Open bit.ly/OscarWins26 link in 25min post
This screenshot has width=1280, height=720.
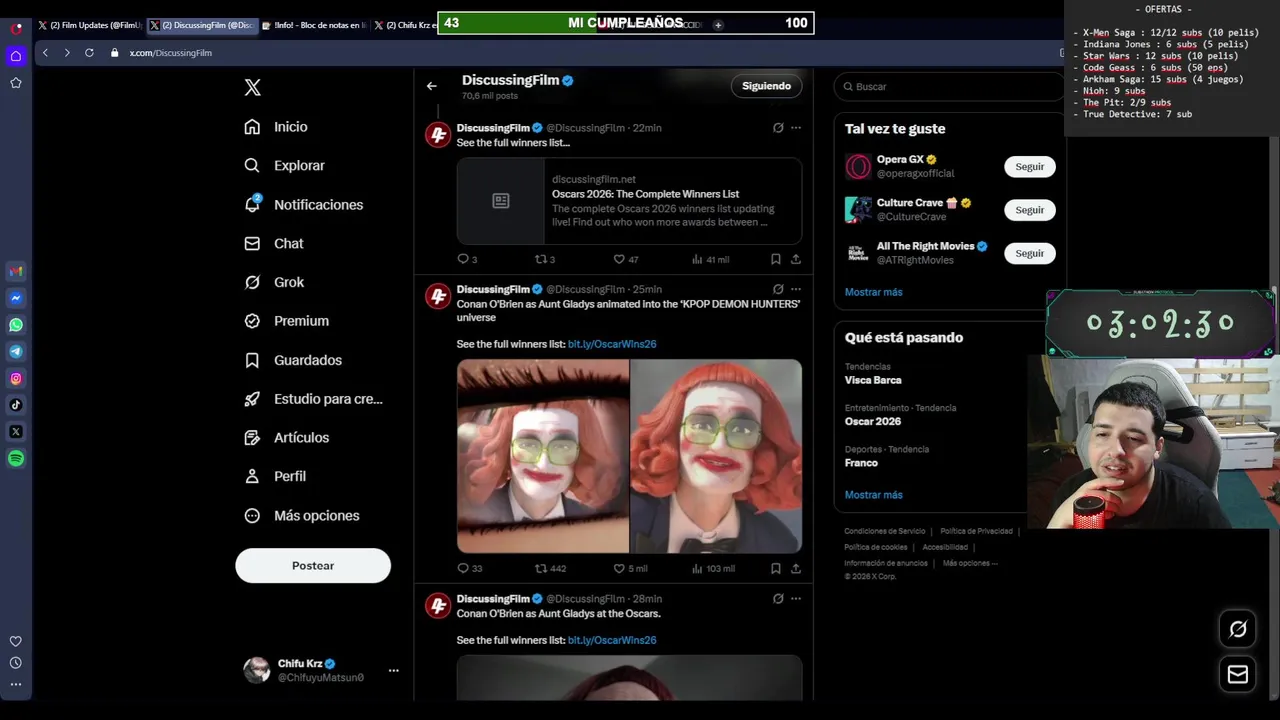612,344
